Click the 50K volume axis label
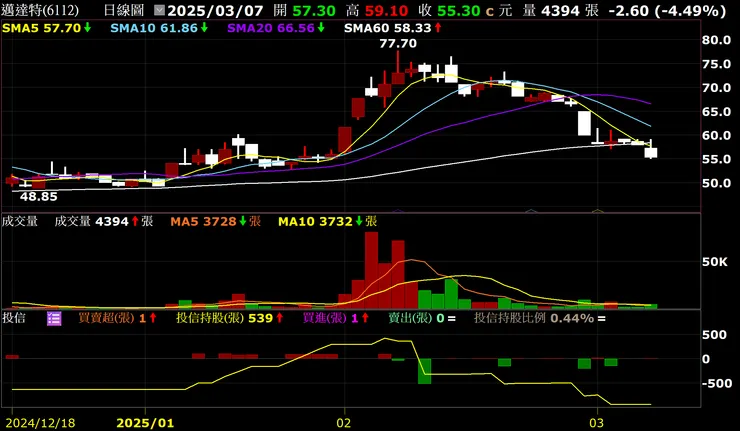 coord(715,262)
